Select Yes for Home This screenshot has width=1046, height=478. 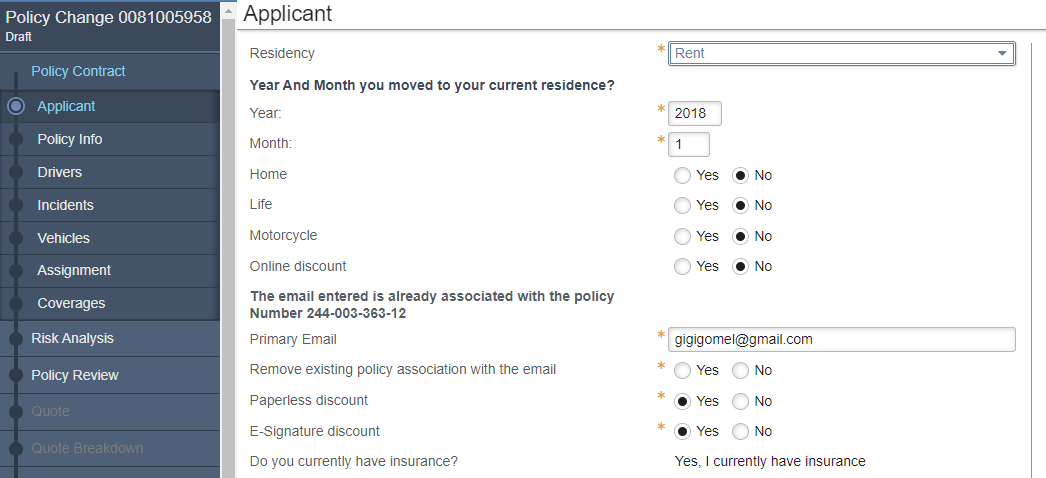pos(682,176)
